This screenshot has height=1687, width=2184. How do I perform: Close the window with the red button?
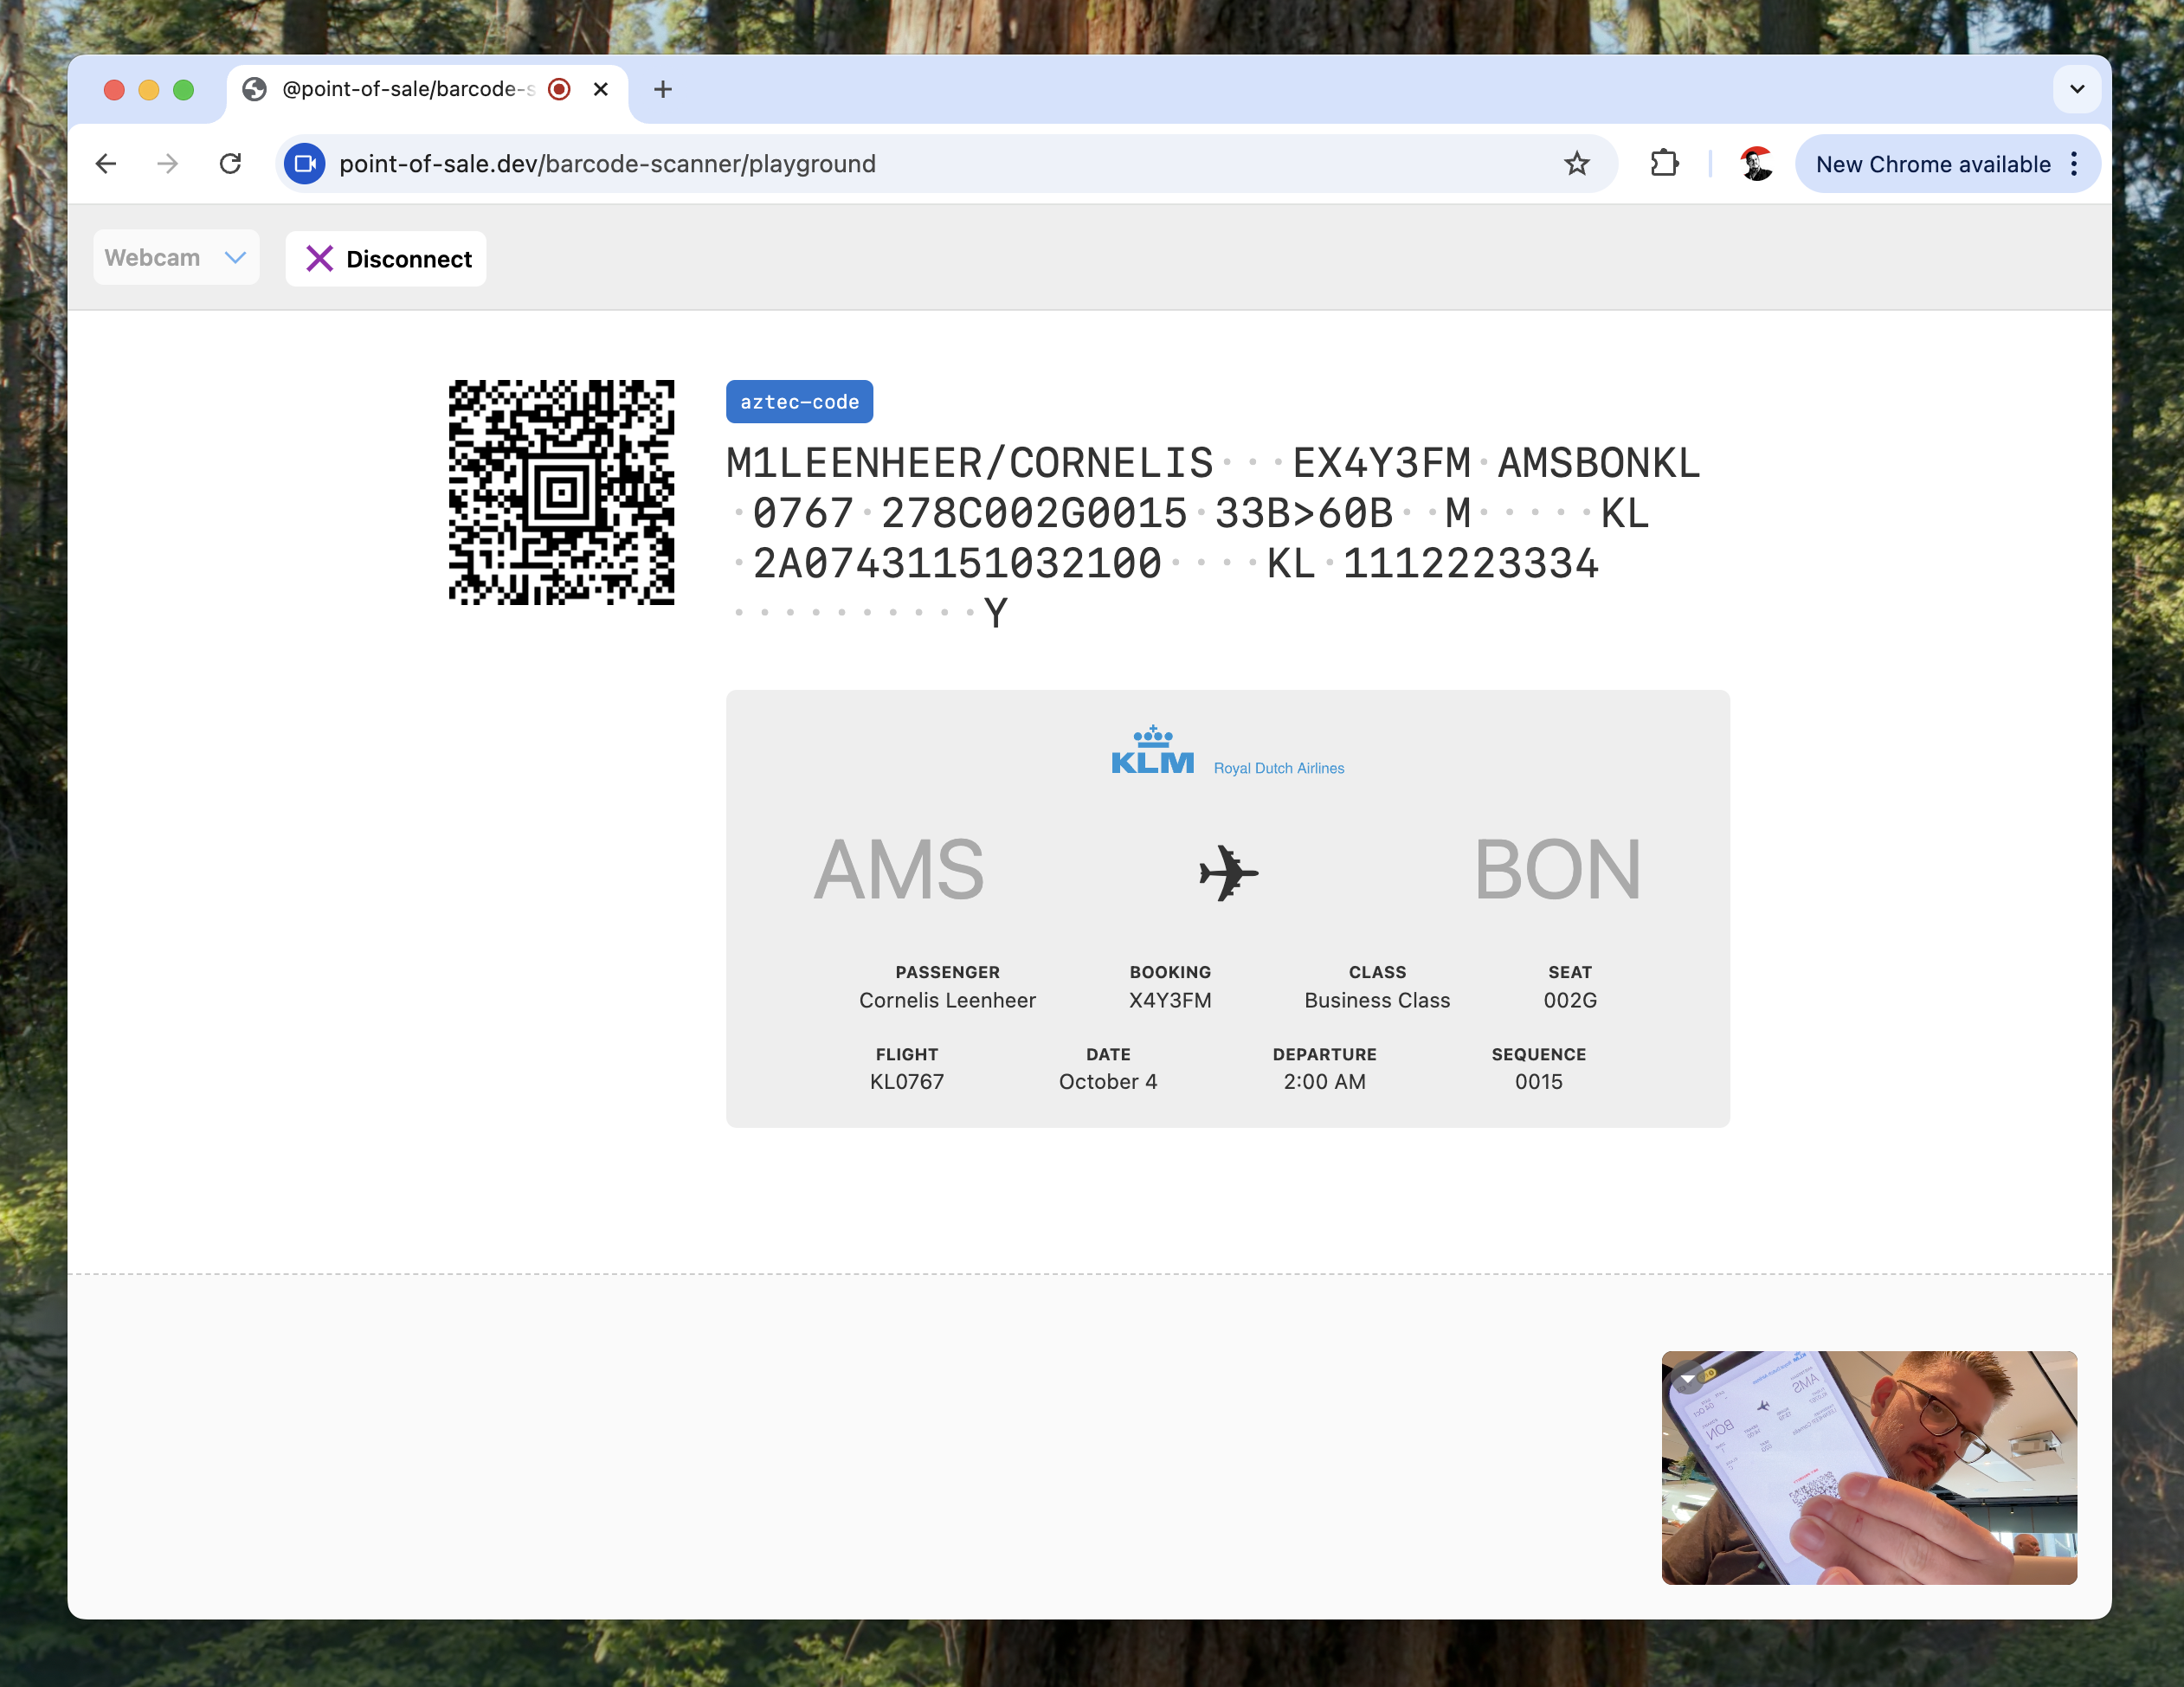tap(114, 90)
